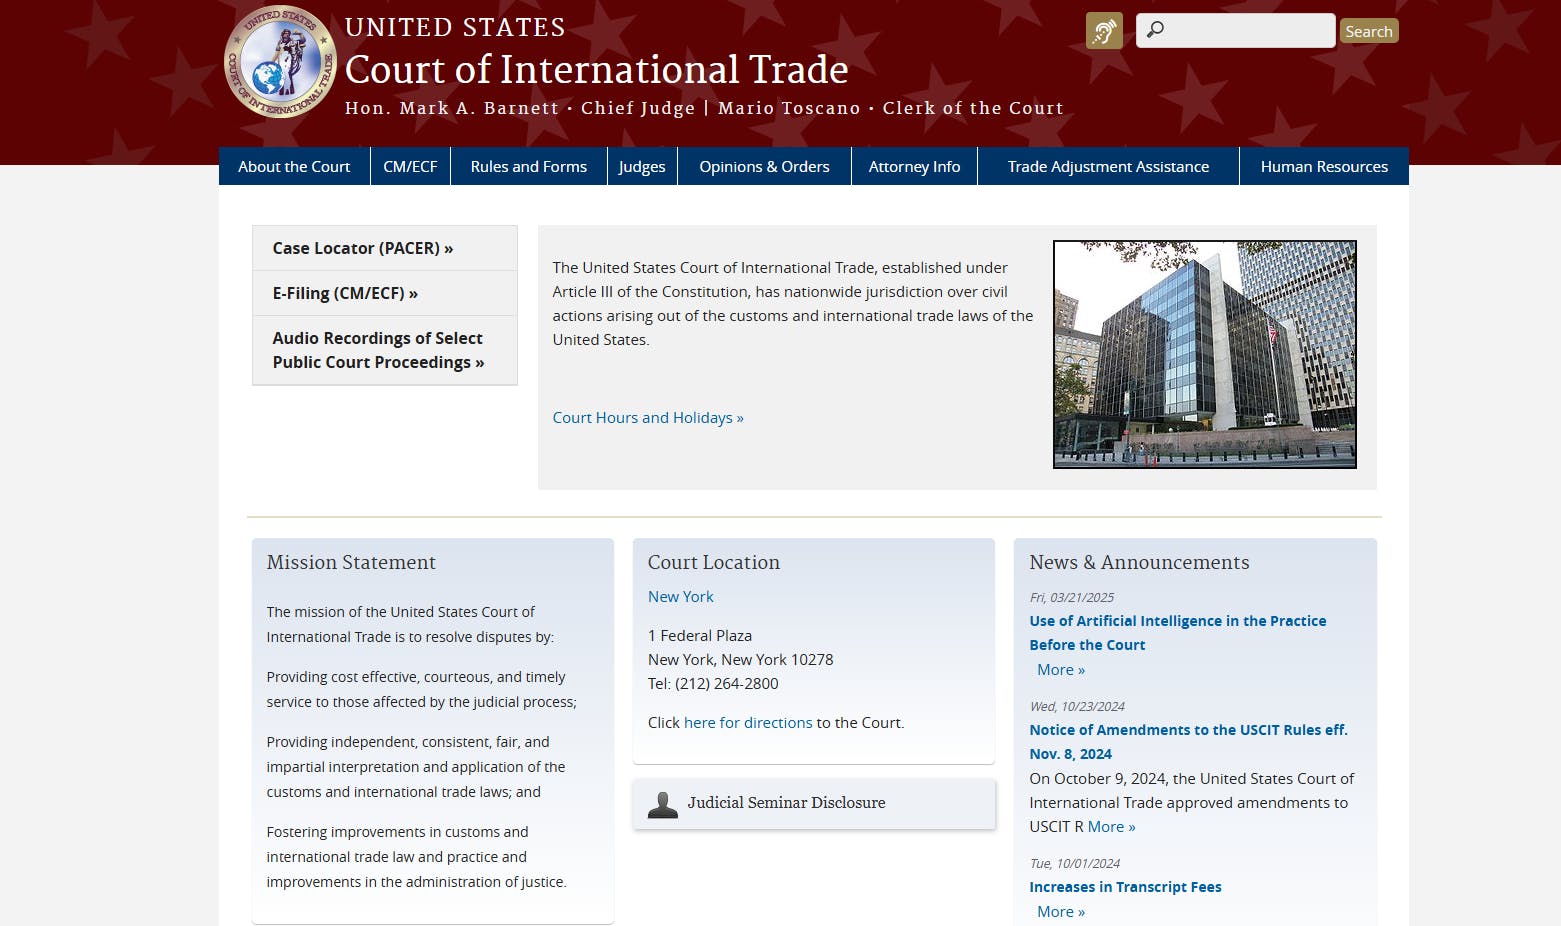Open the hearing accessibility icon

tap(1104, 31)
